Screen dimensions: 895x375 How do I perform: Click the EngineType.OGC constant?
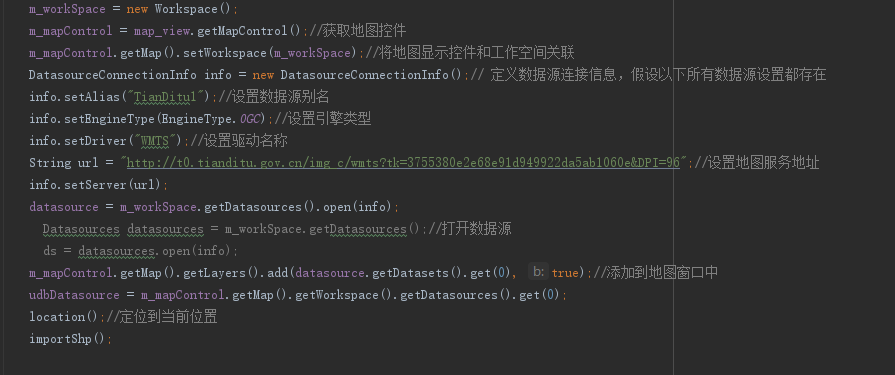[211, 119]
